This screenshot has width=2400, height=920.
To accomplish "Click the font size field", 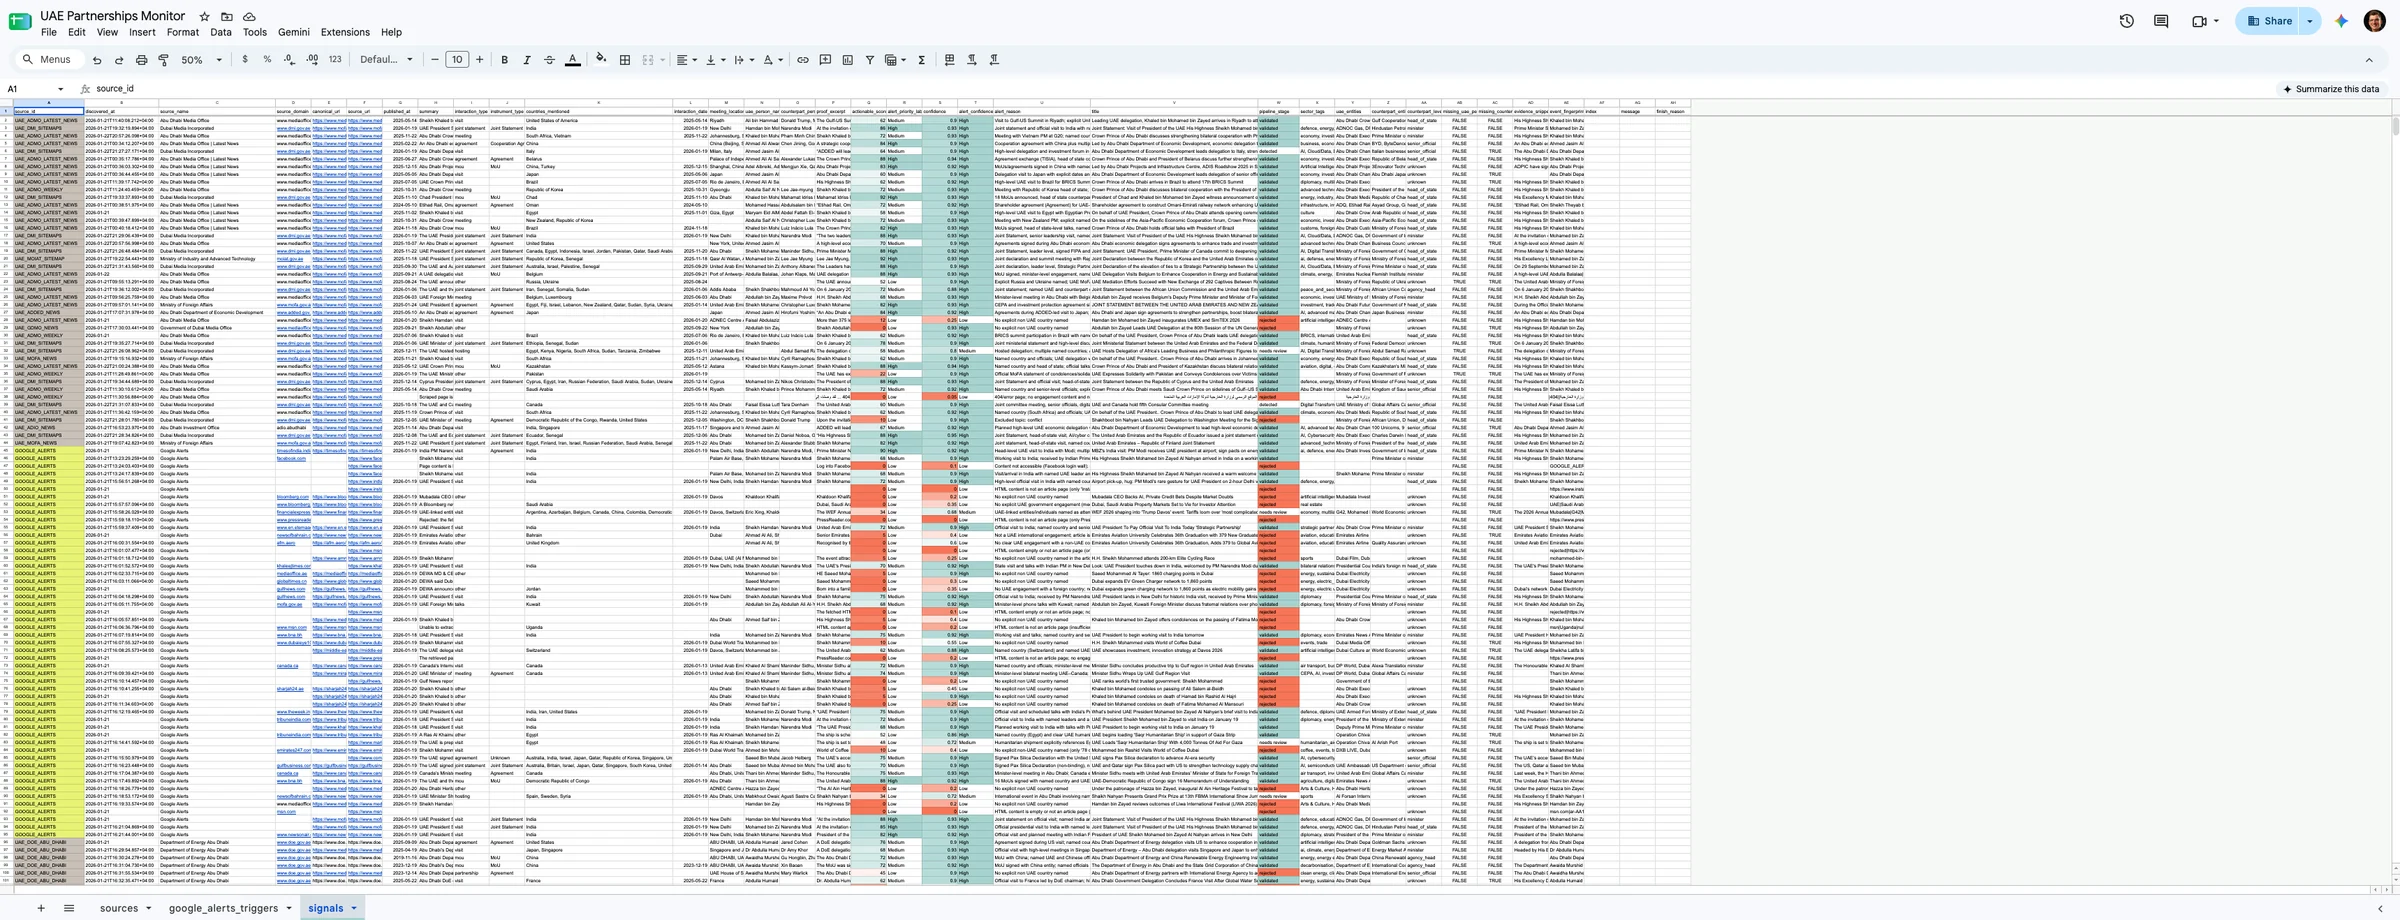I will (x=457, y=60).
